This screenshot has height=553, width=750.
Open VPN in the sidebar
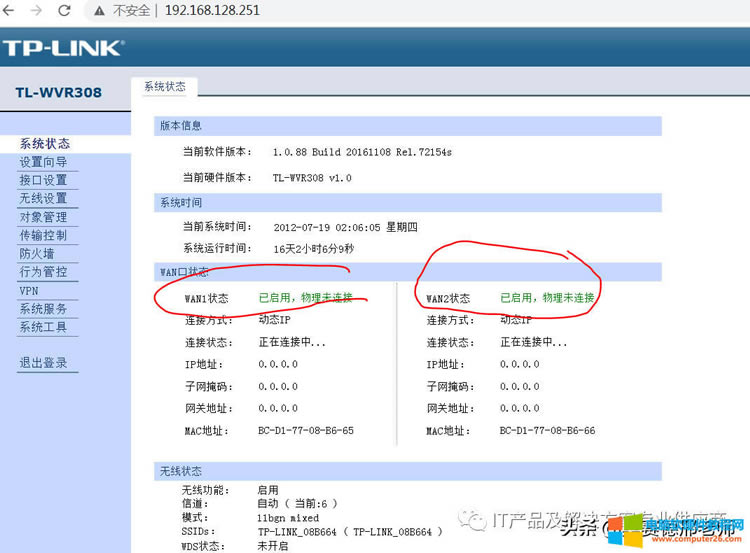pyautogui.click(x=29, y=290)
